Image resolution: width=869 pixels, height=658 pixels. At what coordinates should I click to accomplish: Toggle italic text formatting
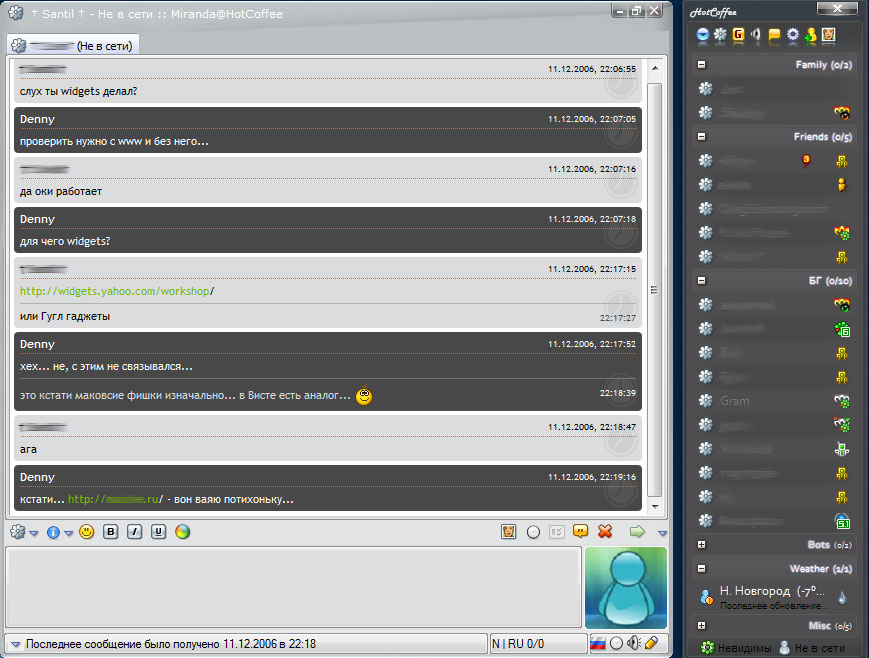click(134, 532)
